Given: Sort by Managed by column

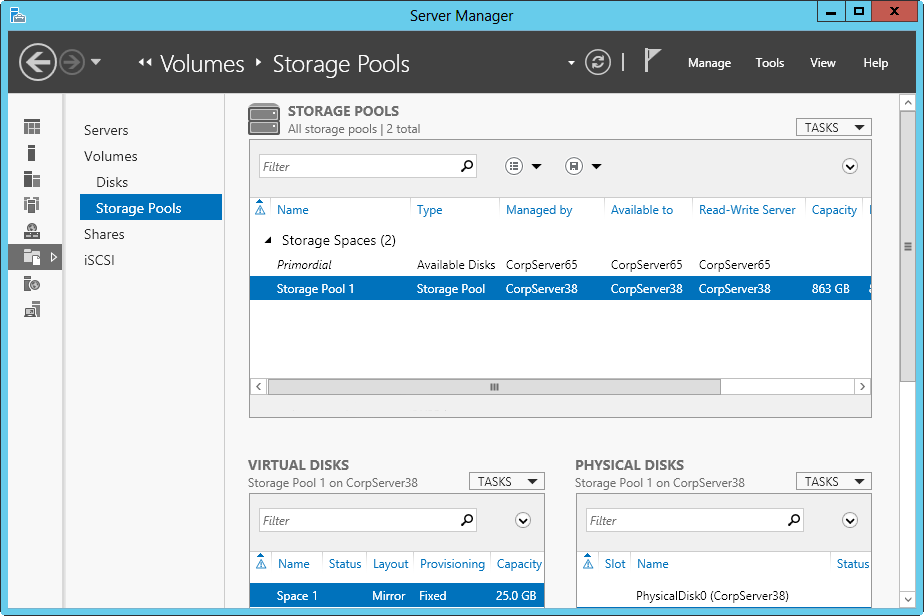Looking at the screenshot, I should 539,210.
